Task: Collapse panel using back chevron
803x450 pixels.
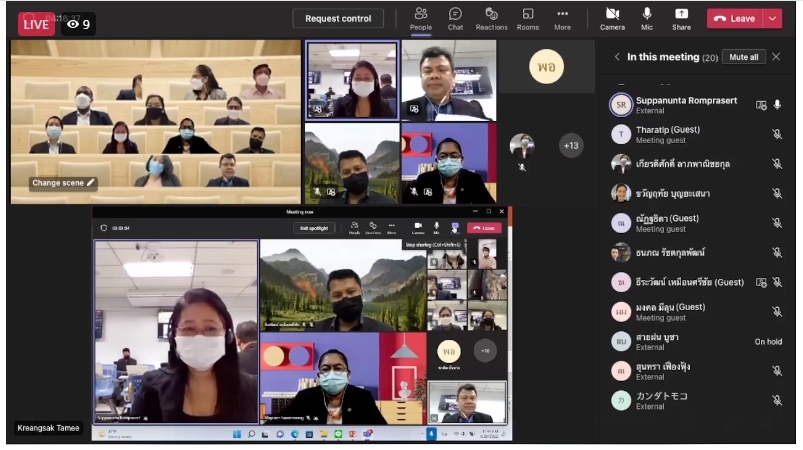Action: coord(617,57)
